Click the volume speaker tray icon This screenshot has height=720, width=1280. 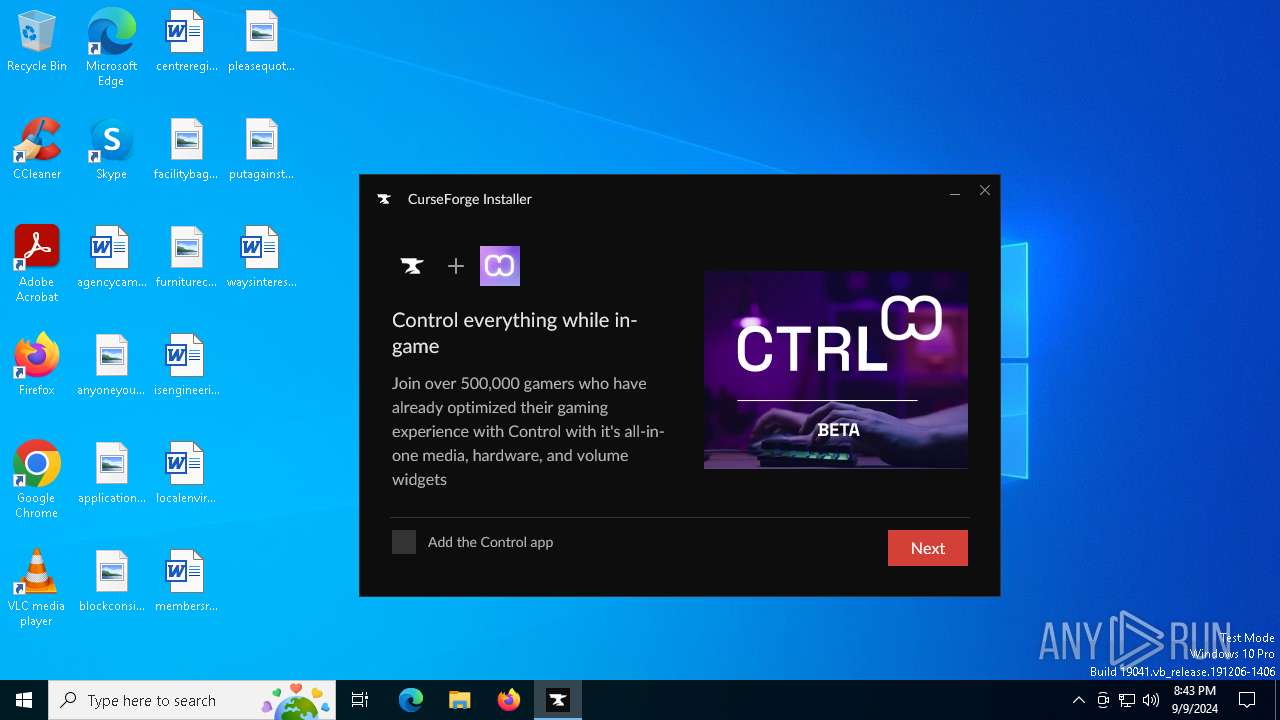pos(1151,700)
